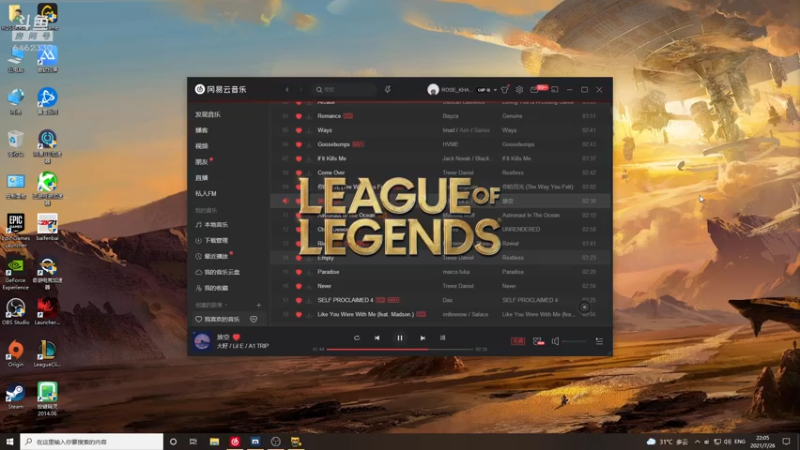Viewport: 800px width, 450px height.
Task: Go back with the header back arrow
Action: tap(287, 90)
